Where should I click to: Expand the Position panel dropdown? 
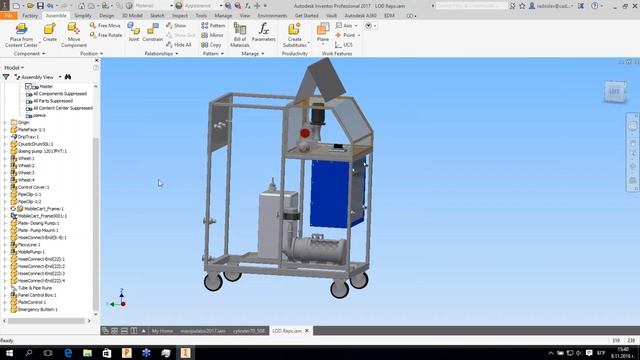click(91, 53)
